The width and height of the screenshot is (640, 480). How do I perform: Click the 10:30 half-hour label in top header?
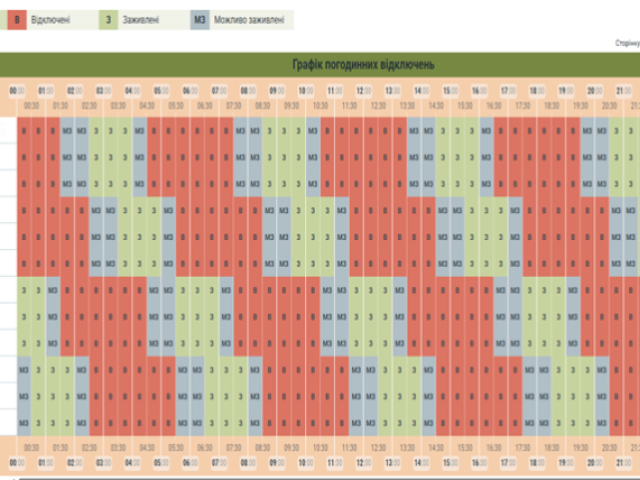320,104
